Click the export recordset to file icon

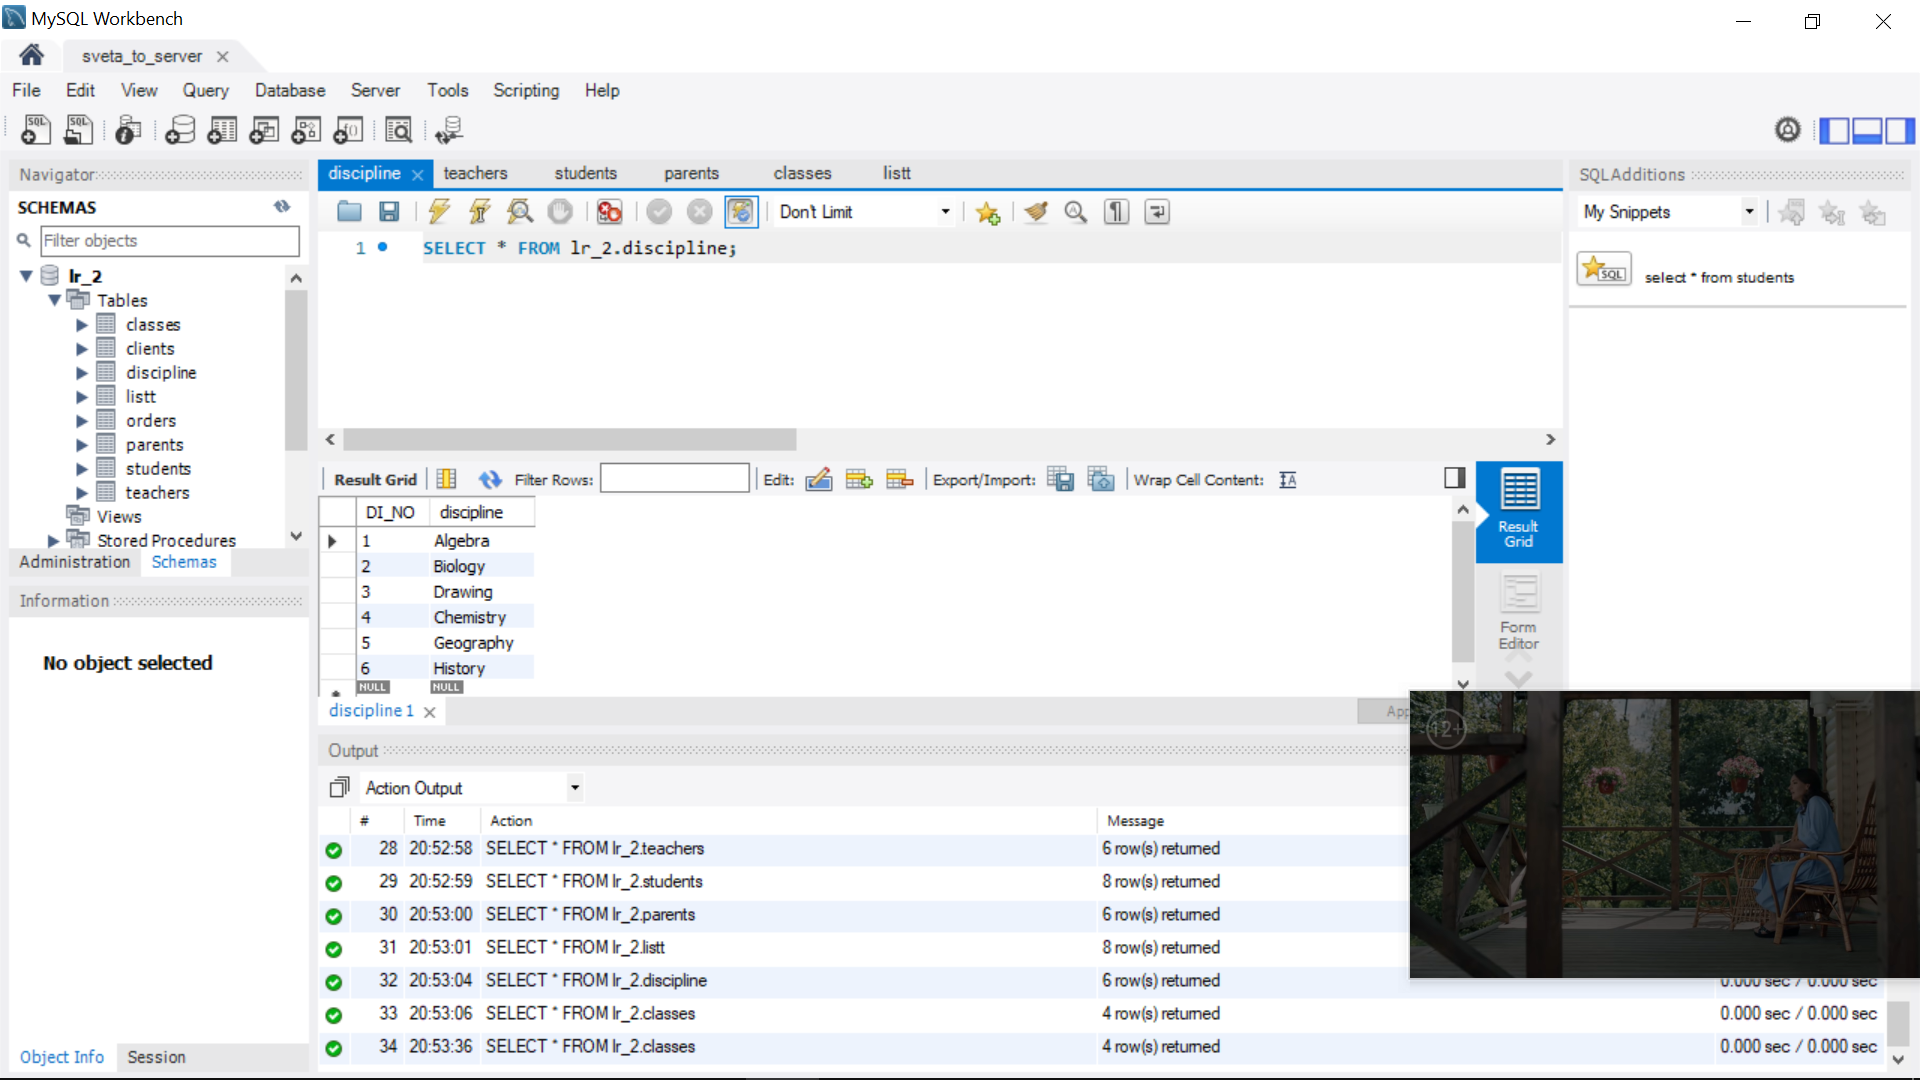click(1060, 479)
